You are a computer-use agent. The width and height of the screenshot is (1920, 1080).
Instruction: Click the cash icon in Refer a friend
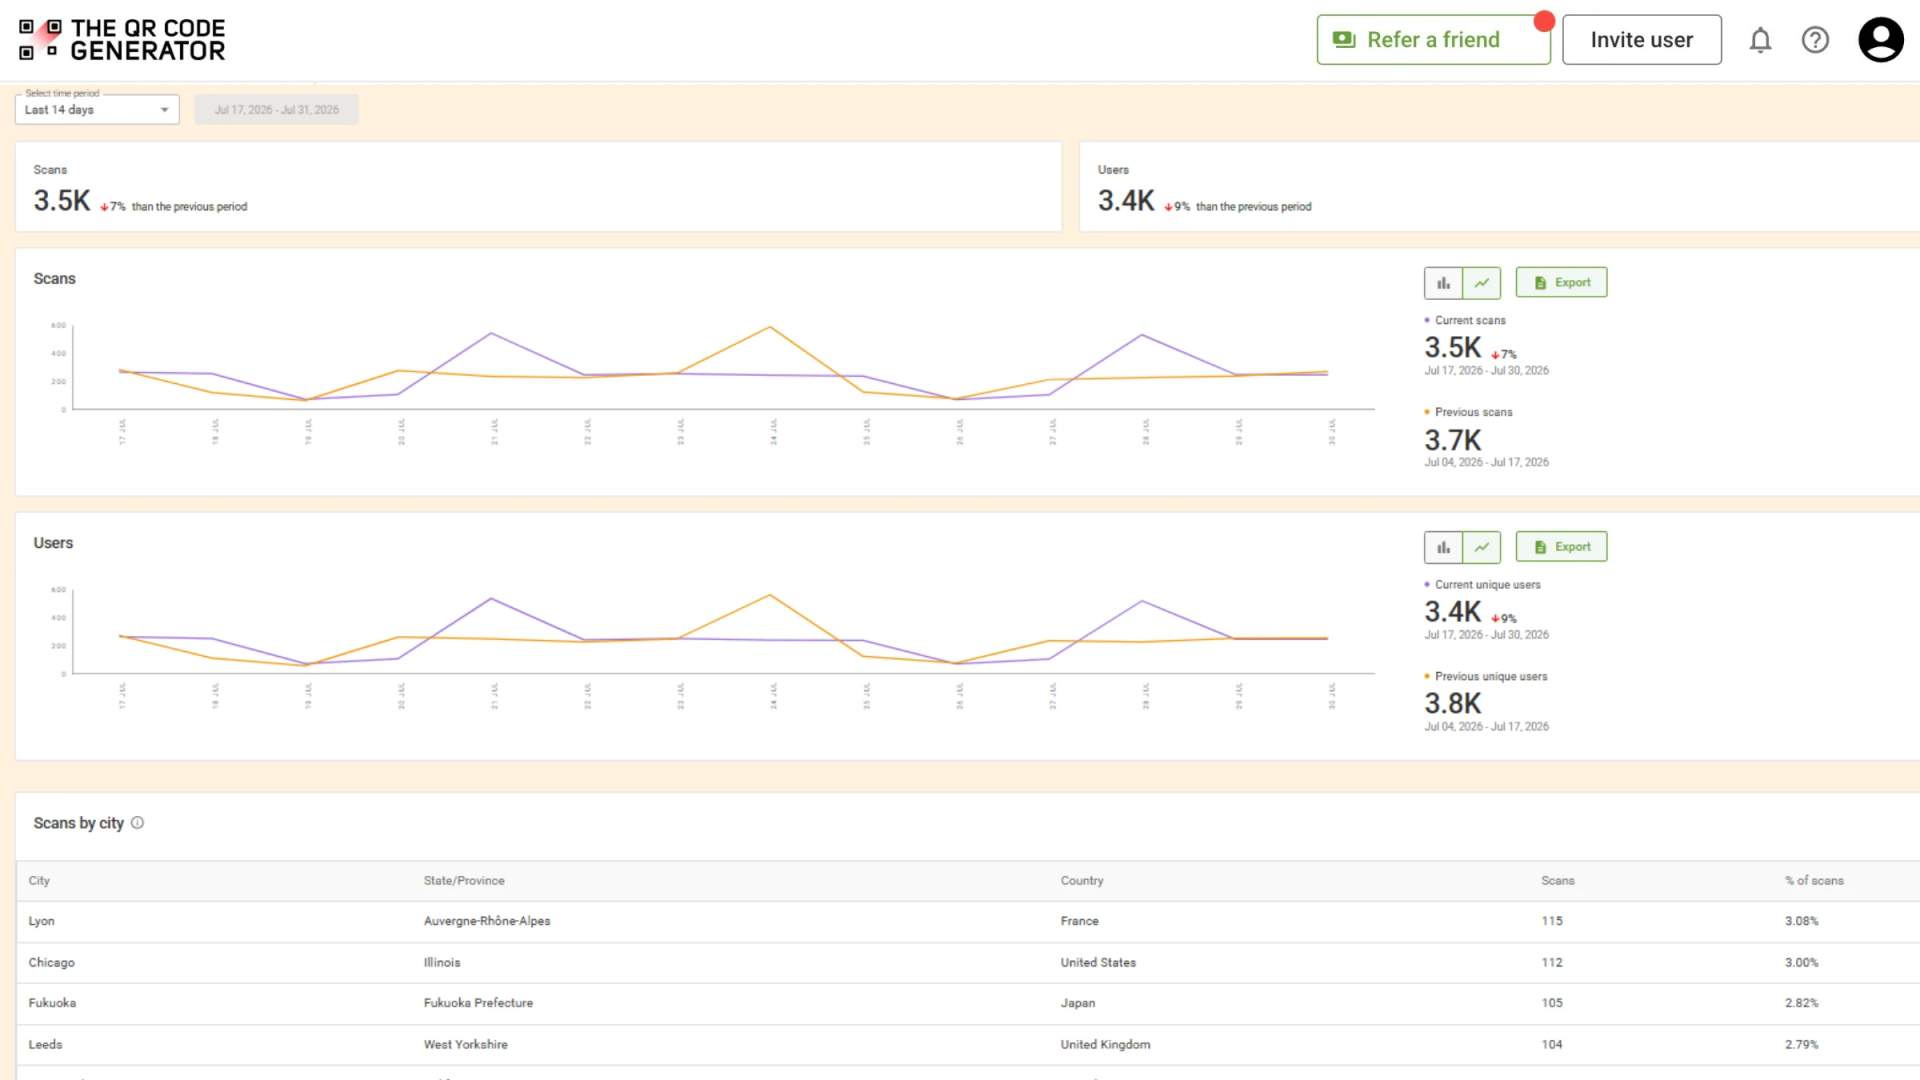click(x=1344, y=40)
